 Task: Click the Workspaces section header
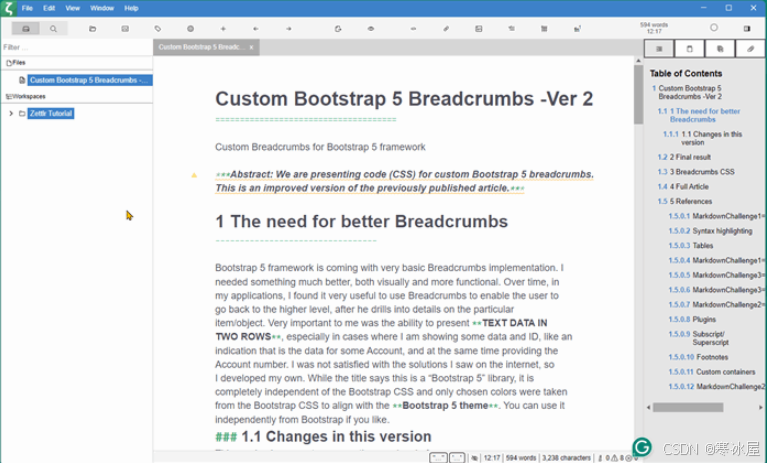pyautogui.click(x=25, y=96)
